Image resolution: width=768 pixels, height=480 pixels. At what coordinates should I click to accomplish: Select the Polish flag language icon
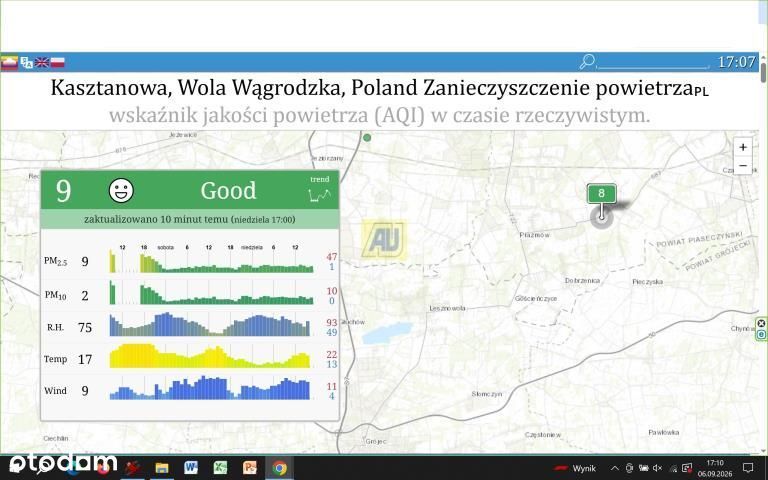[58, 62]
